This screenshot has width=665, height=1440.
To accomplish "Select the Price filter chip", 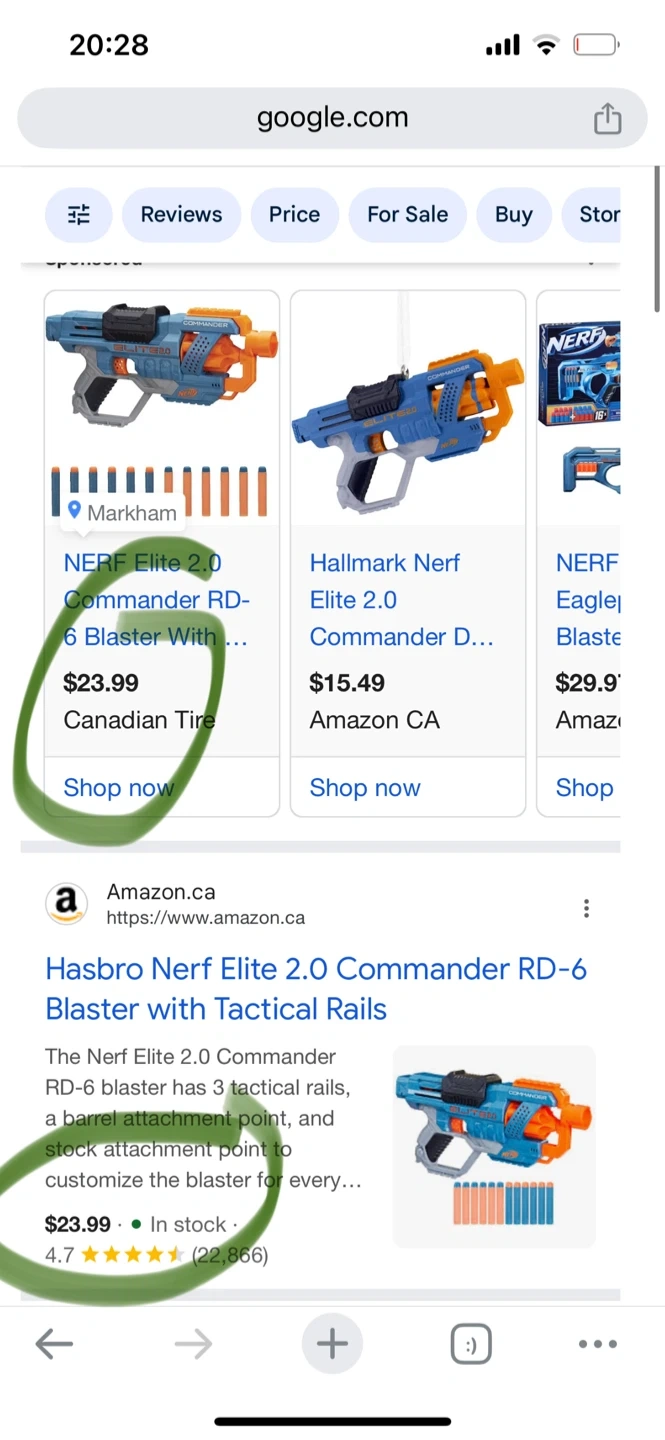I will 294,214.
